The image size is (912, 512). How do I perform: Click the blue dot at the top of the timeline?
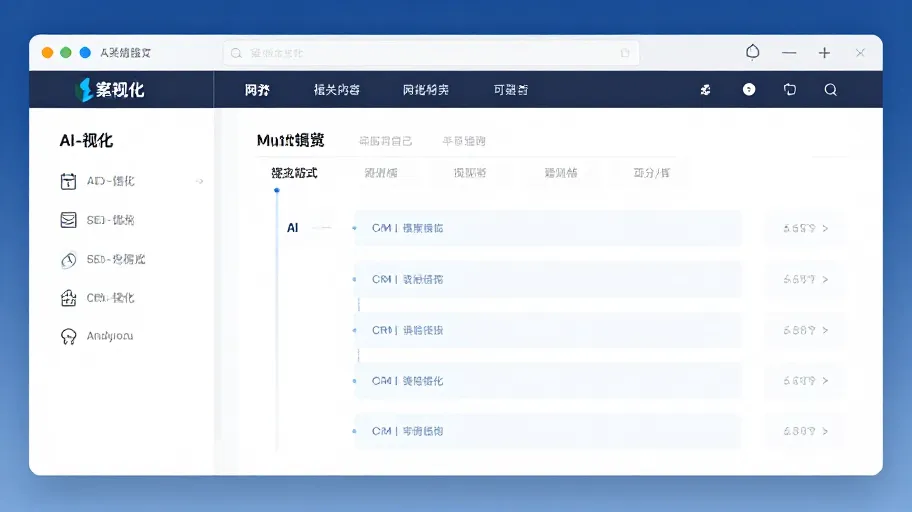click(x=277, y=190)
